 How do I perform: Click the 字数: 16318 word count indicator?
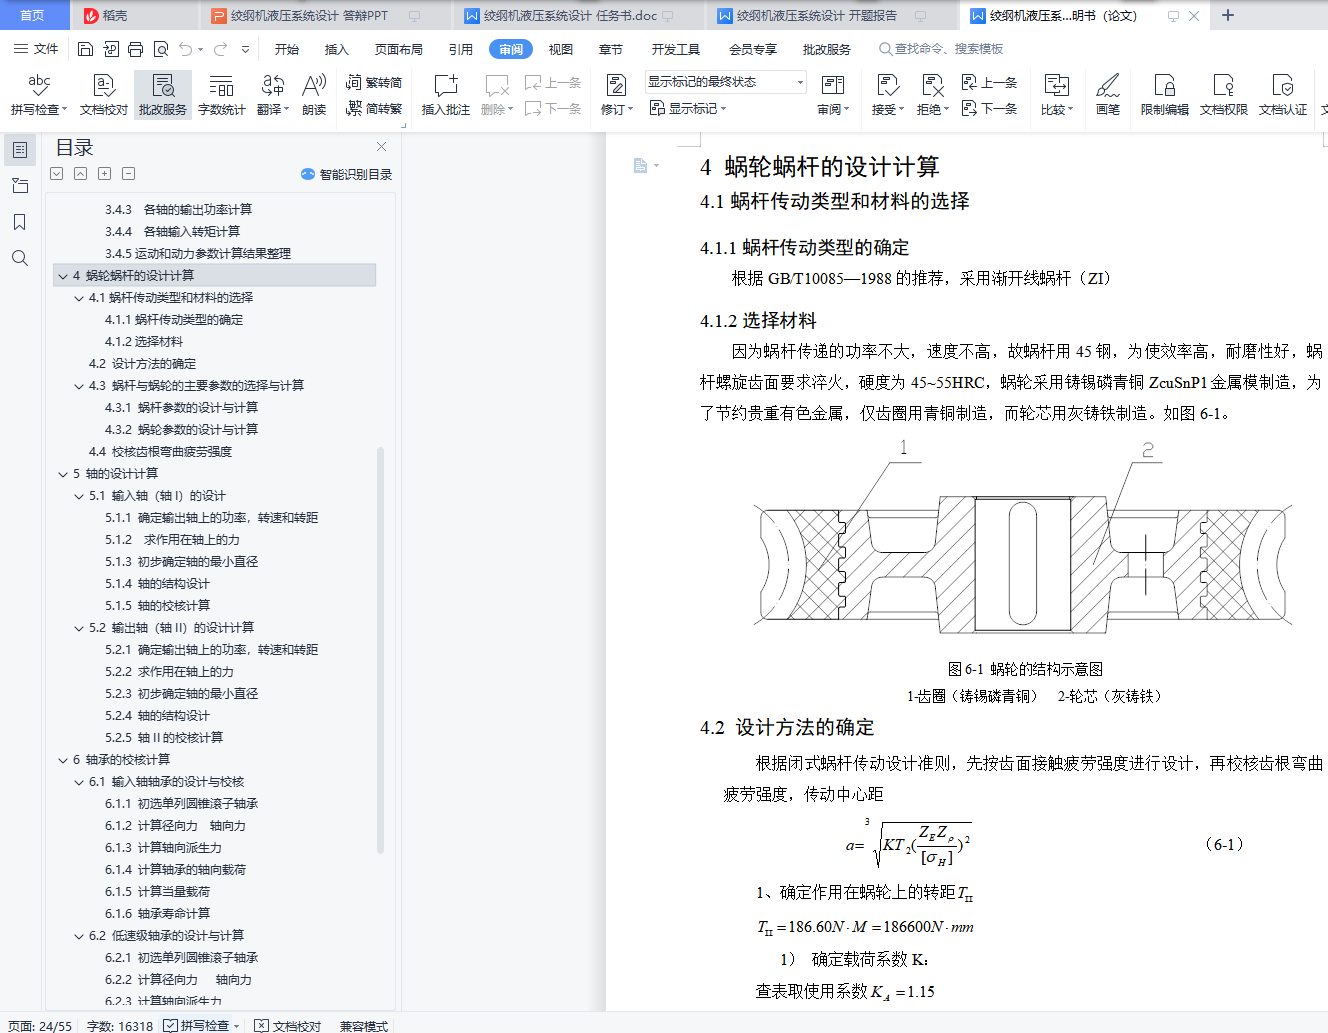coord(120,1026)
